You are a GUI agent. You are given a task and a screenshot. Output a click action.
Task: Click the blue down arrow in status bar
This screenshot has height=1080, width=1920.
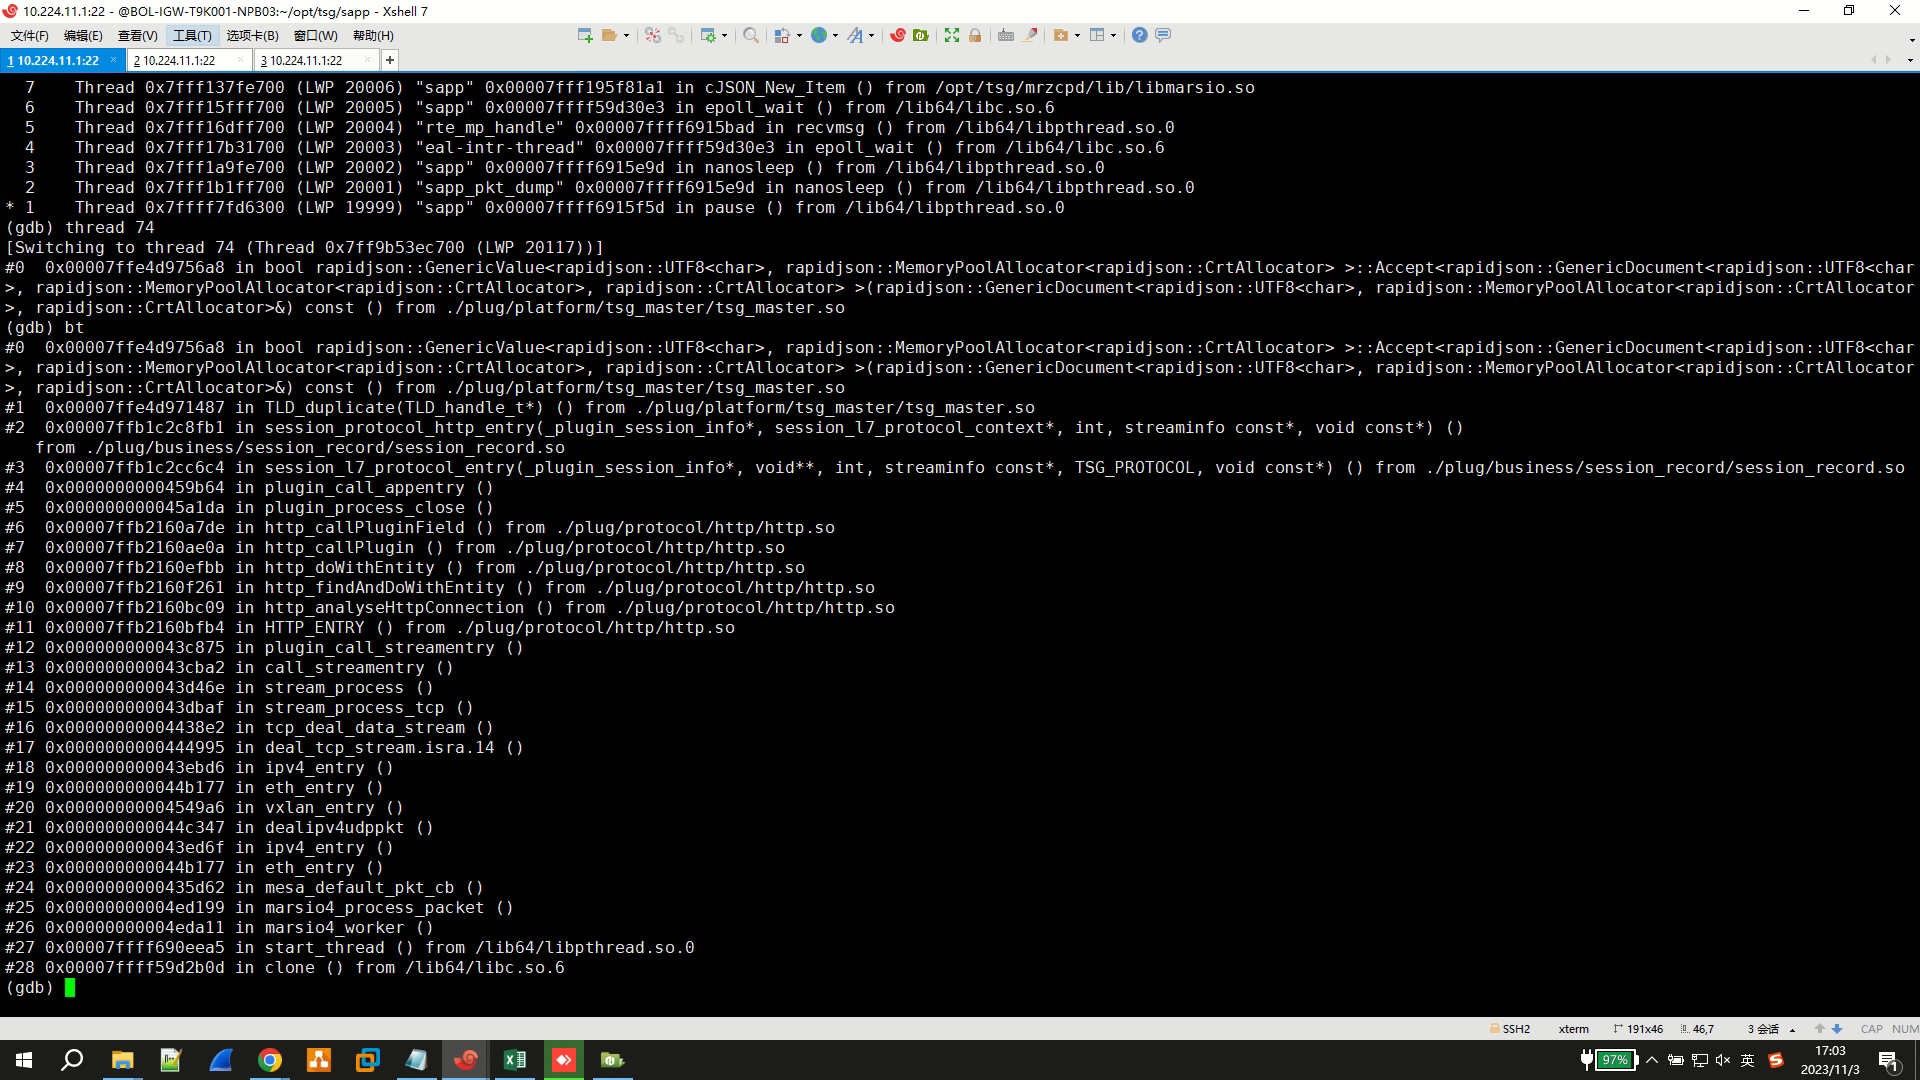[1837, 1029]
